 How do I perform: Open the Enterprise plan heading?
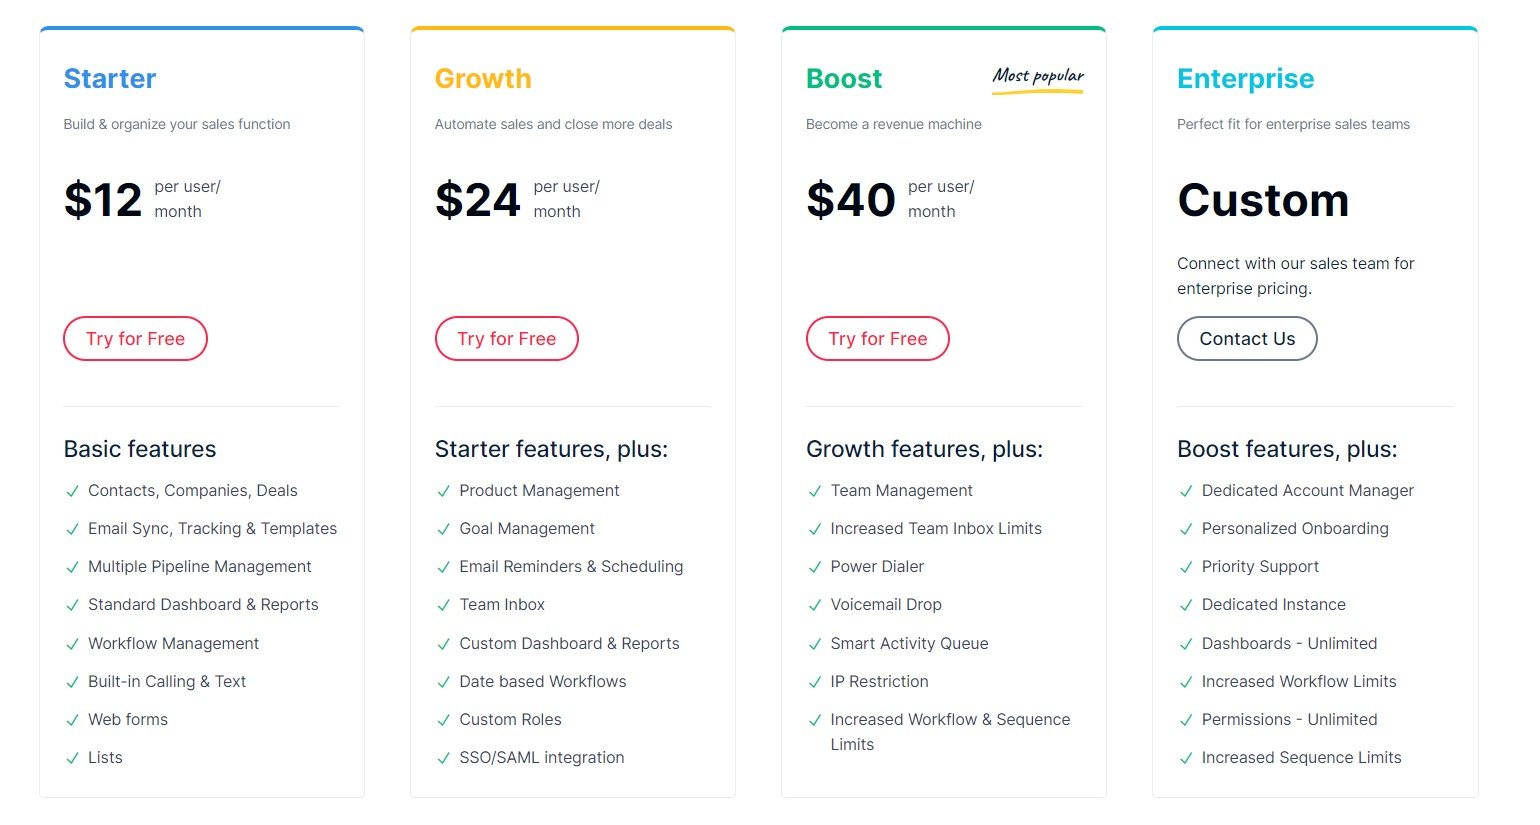(1246, 79)
